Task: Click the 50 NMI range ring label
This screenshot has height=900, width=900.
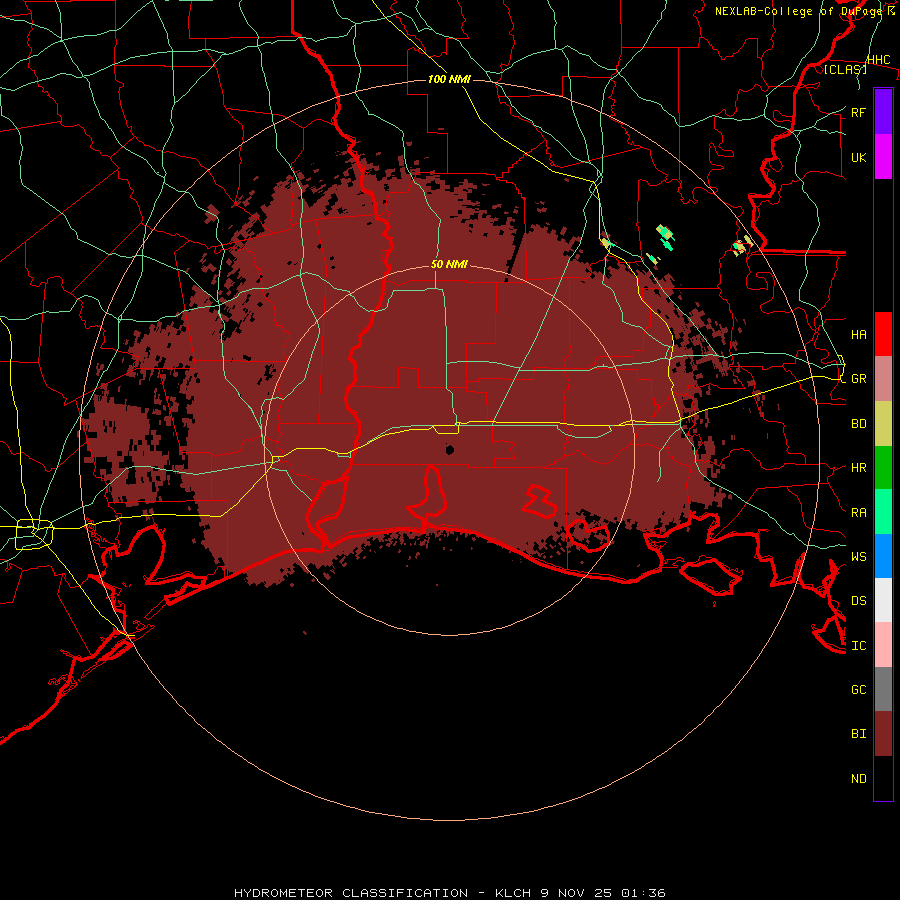Action: (449, 264)
